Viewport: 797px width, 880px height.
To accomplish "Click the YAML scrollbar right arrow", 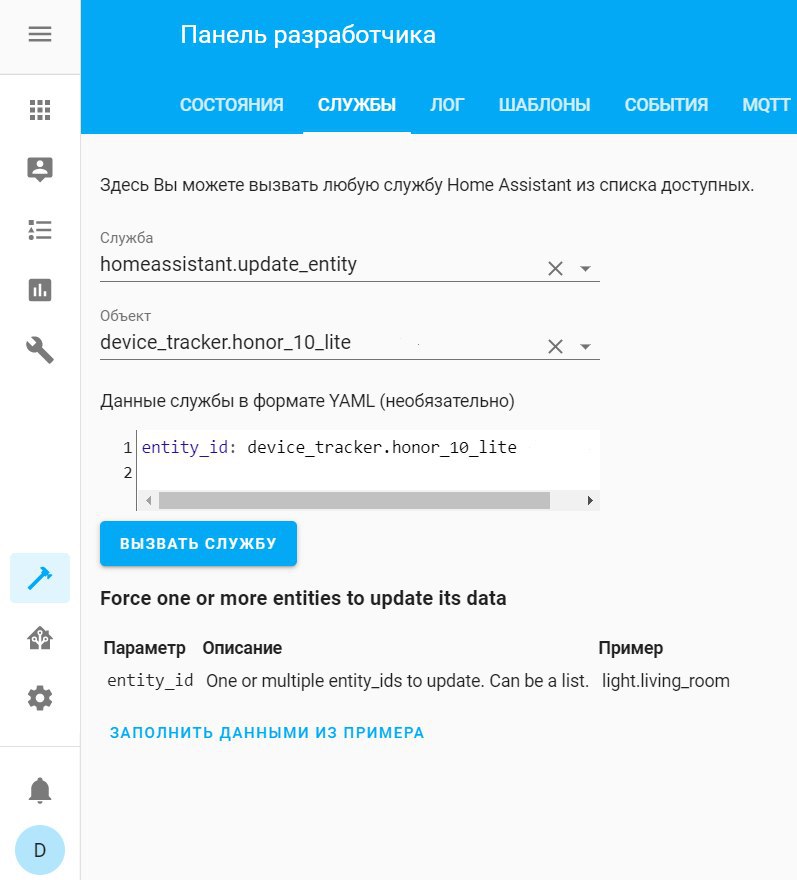I will 590,500.
